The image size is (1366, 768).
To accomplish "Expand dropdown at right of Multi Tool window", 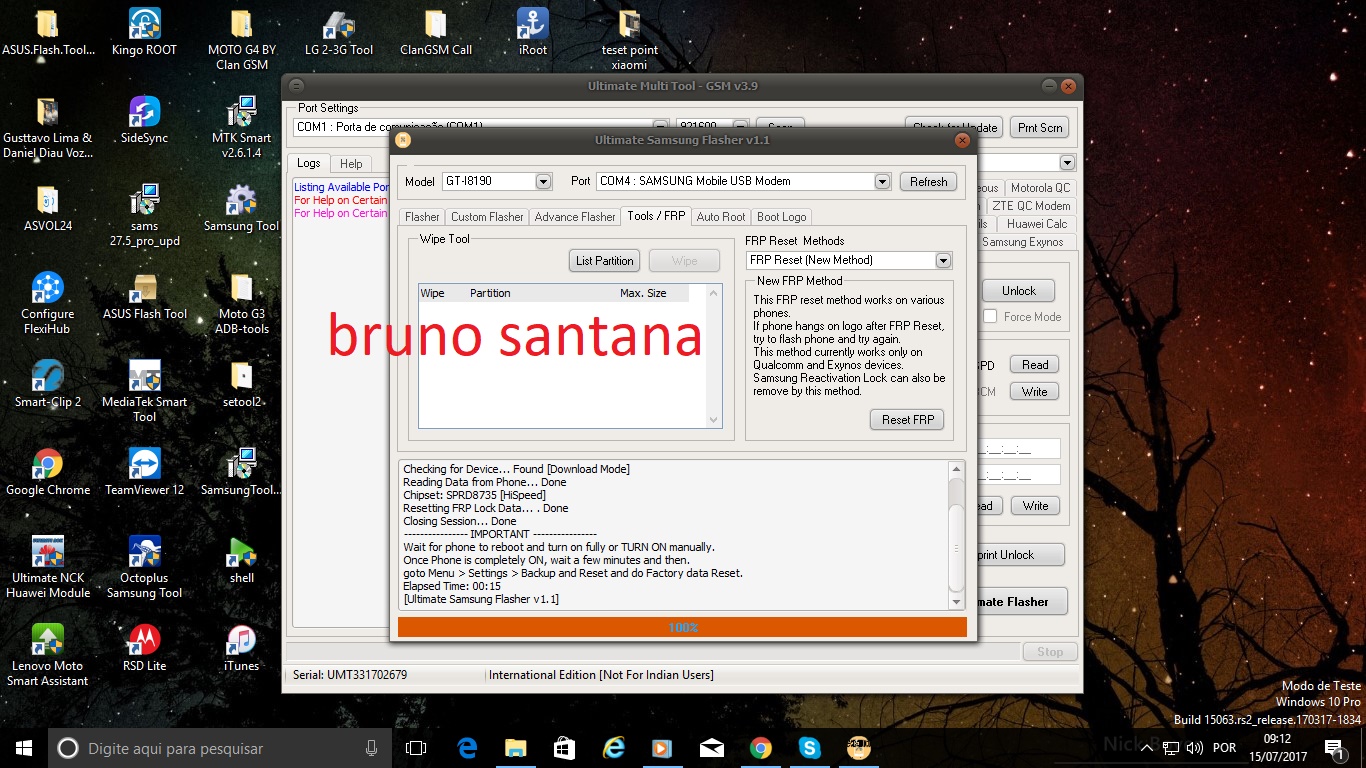I will [x=1067, y=163].
